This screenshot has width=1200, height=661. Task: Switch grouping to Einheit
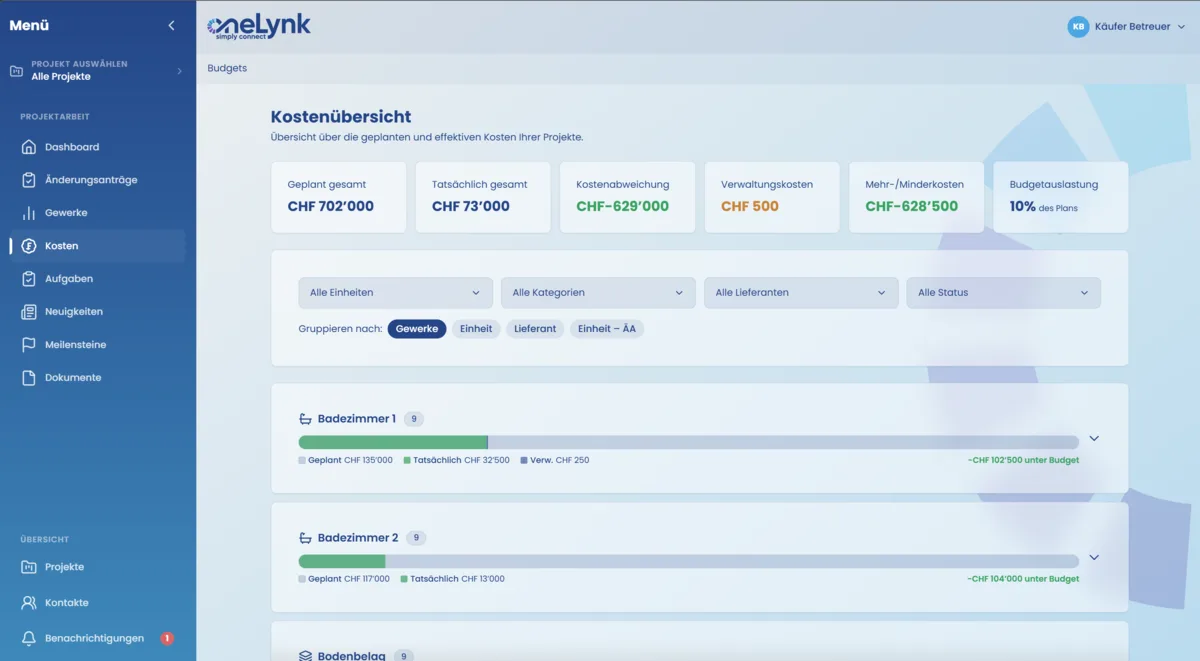pyautogui.click(x=476, y=328)
